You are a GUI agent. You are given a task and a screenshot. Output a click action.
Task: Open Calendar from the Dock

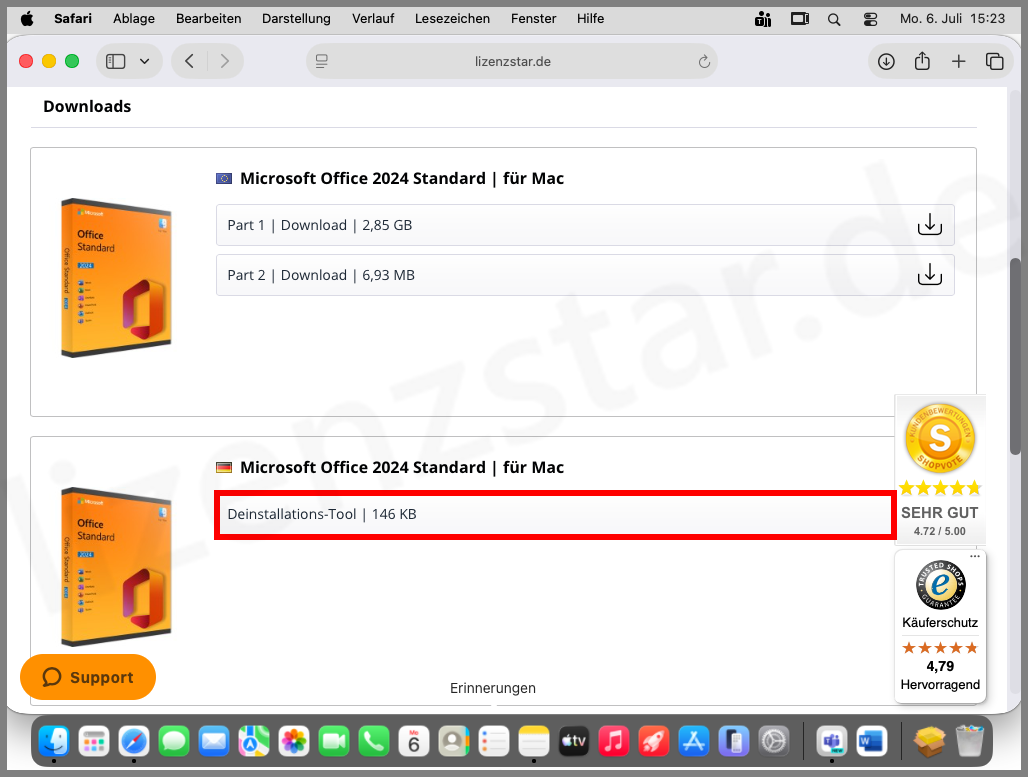(414, 742)
